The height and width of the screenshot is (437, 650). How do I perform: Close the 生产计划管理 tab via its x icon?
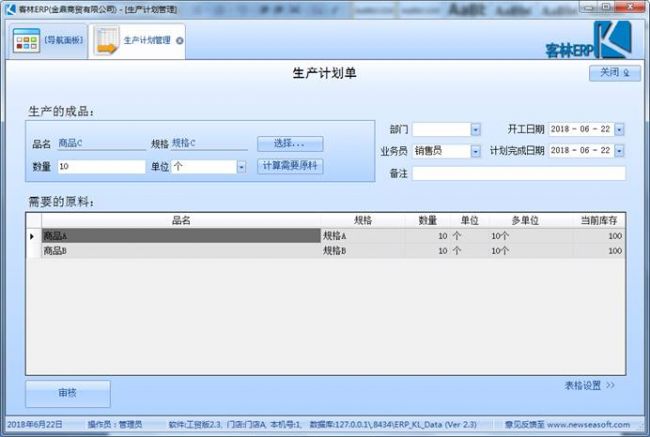point(179,41)
